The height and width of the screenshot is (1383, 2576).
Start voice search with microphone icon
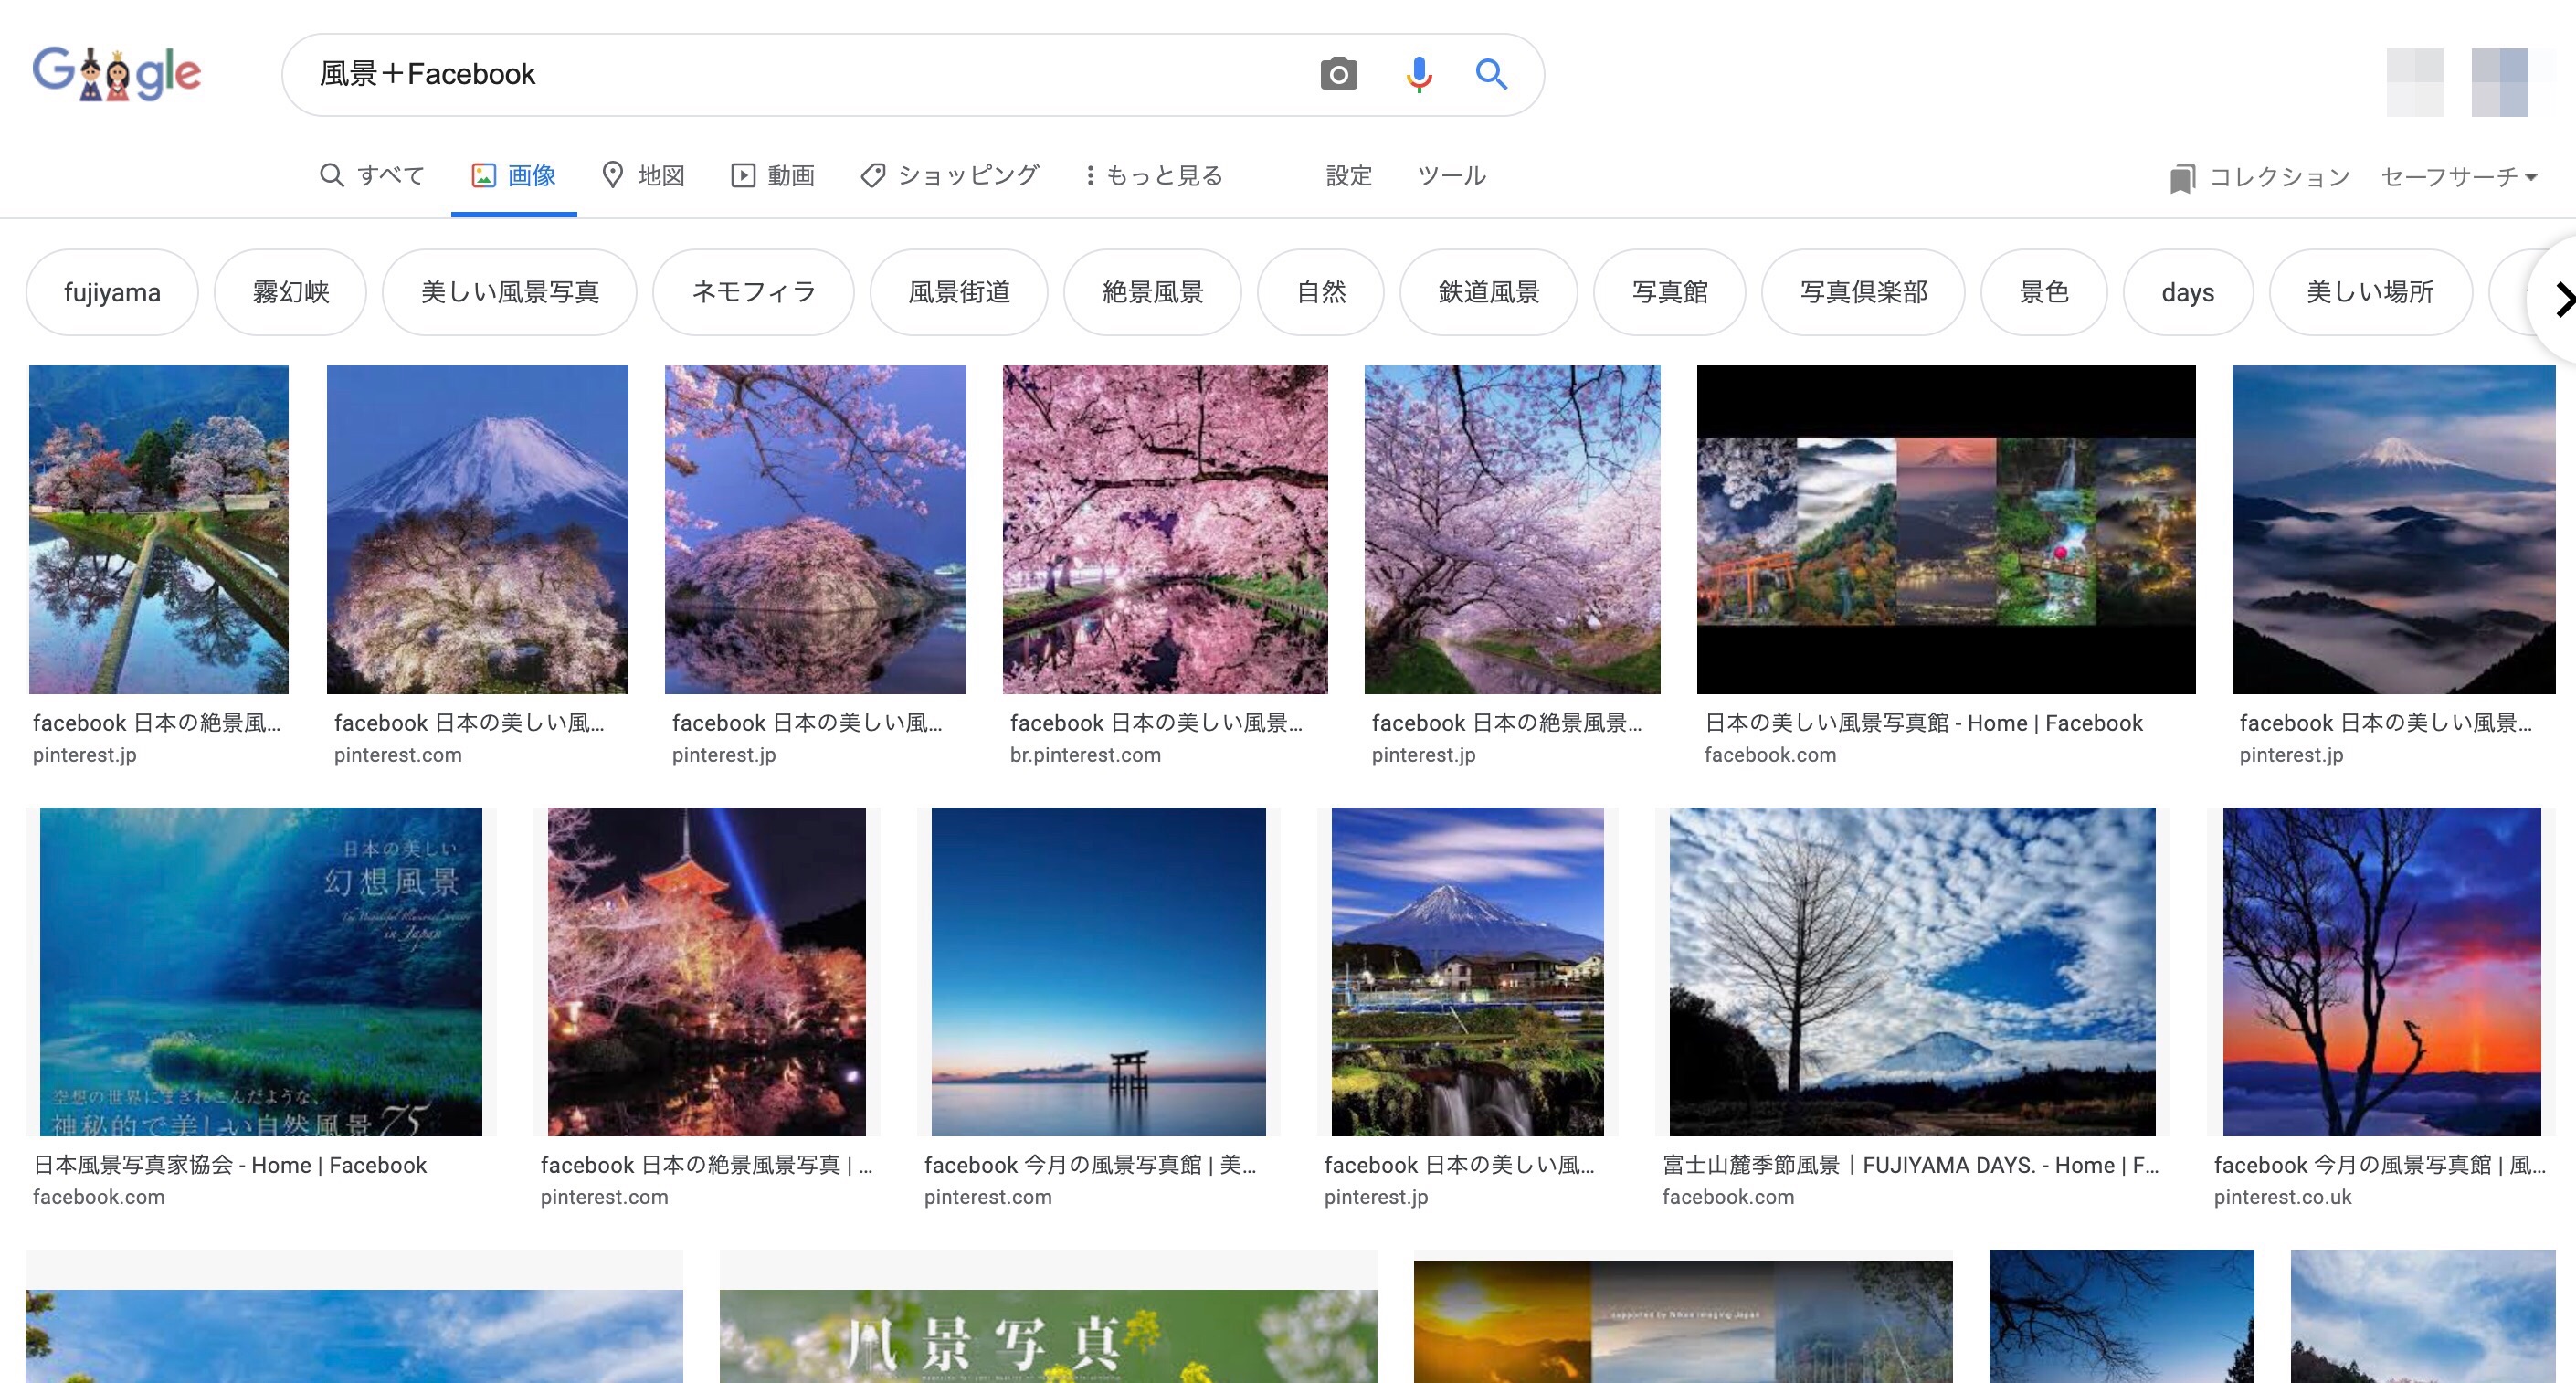[1418, 74]
